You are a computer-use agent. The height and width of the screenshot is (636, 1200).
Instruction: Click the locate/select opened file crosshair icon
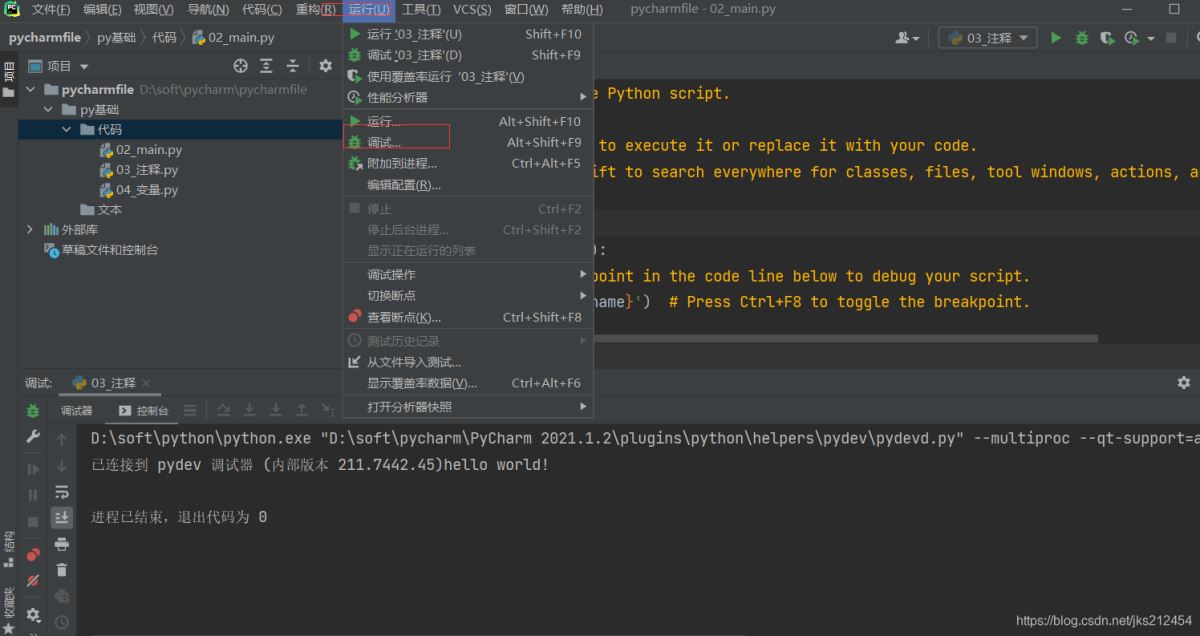pos(240,66)
